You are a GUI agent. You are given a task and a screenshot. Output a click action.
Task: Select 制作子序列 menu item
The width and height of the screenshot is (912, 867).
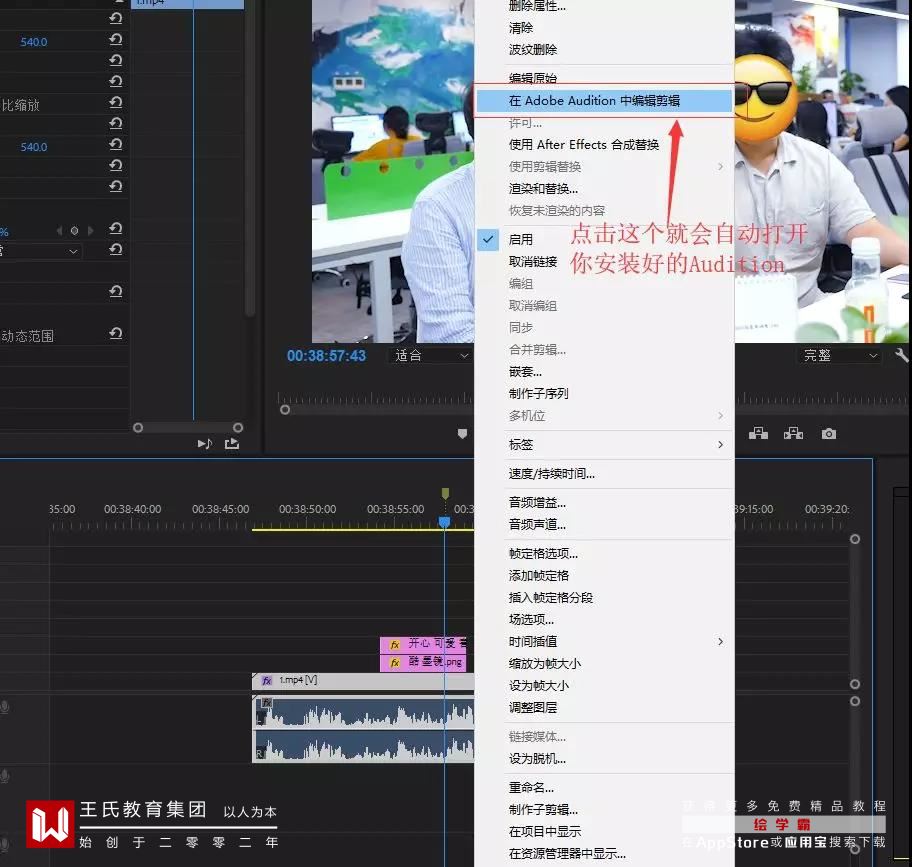(x=538, y=393)
